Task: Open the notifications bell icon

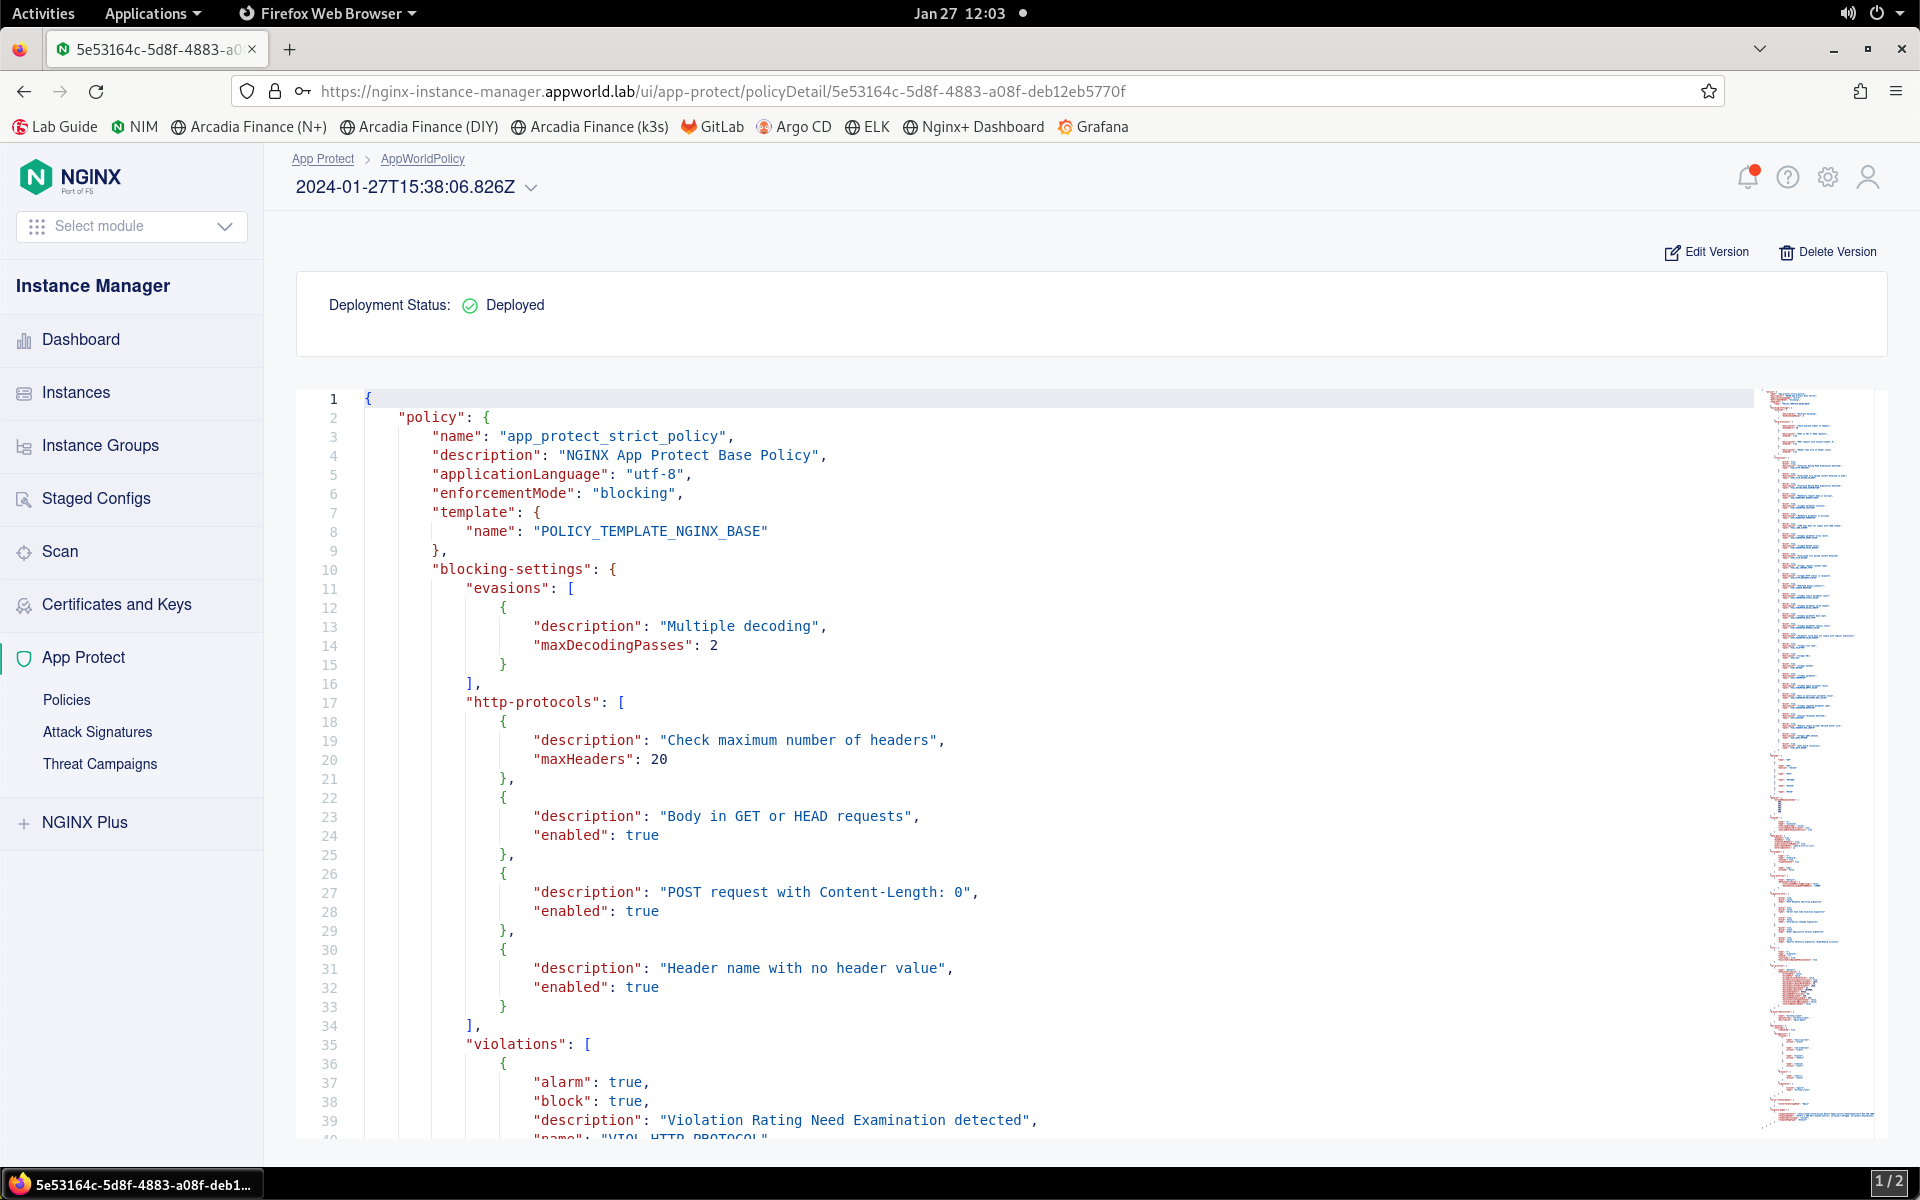Action: point(1747,177)
